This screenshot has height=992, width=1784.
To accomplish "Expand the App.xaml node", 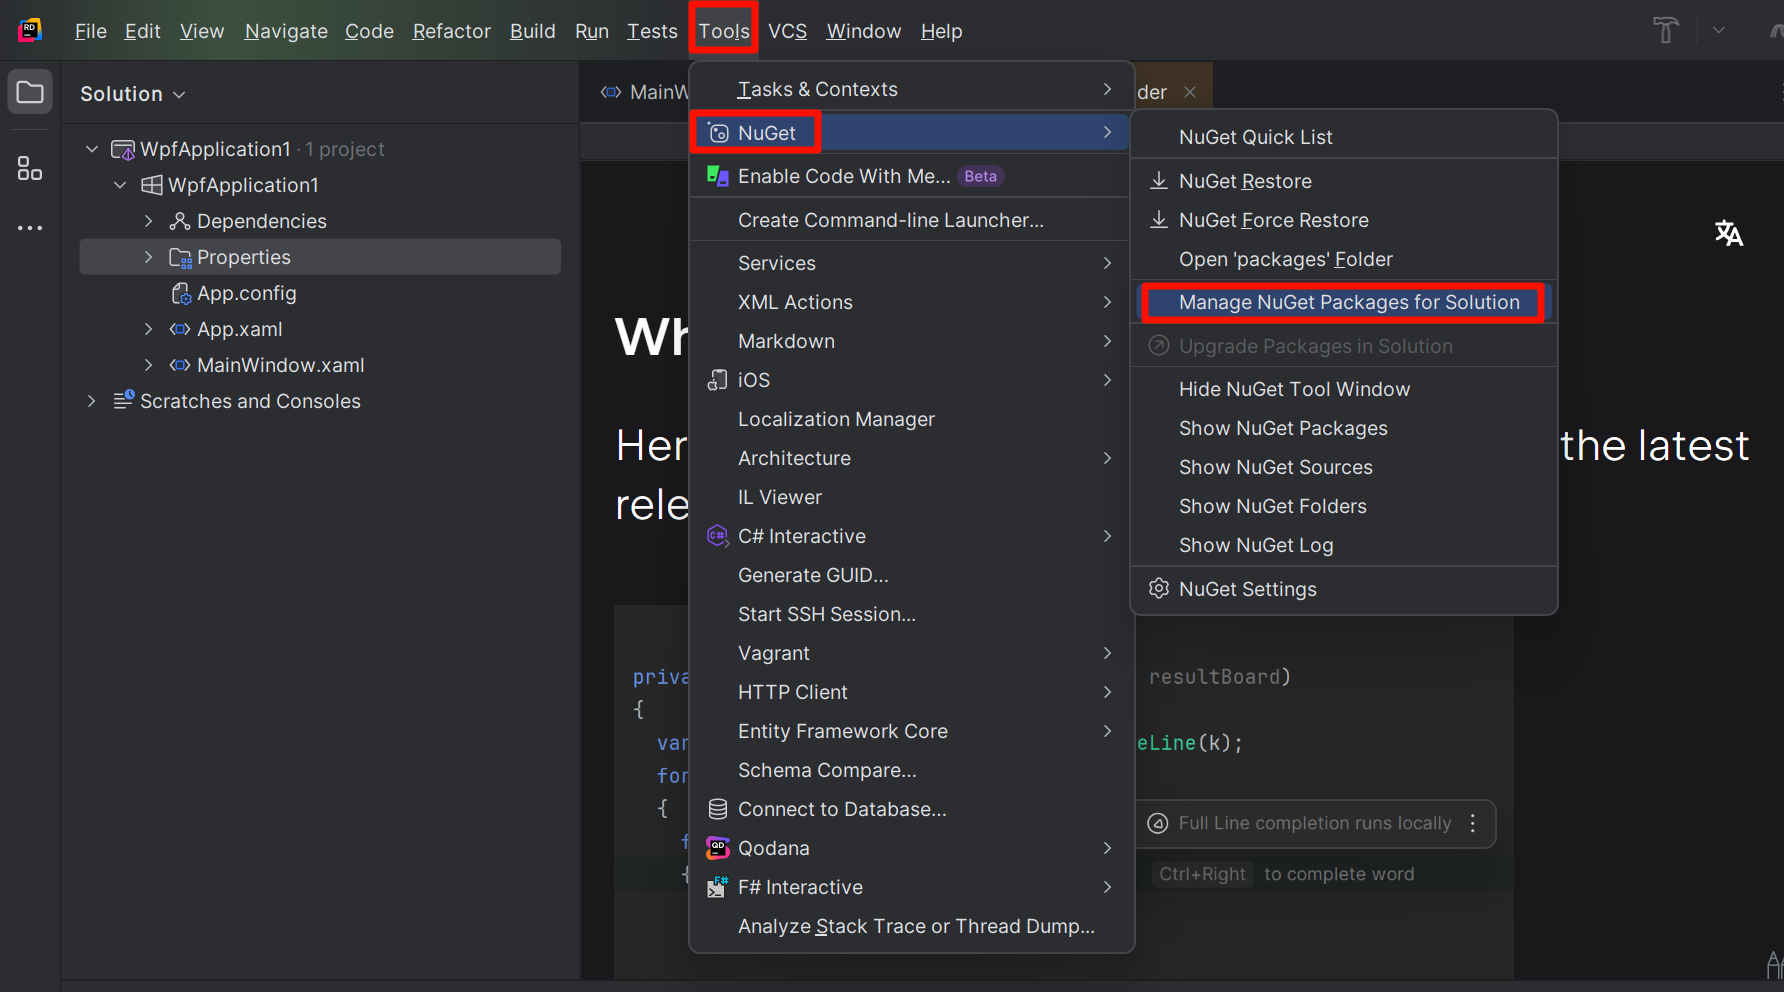I will (x=148, y=329).
